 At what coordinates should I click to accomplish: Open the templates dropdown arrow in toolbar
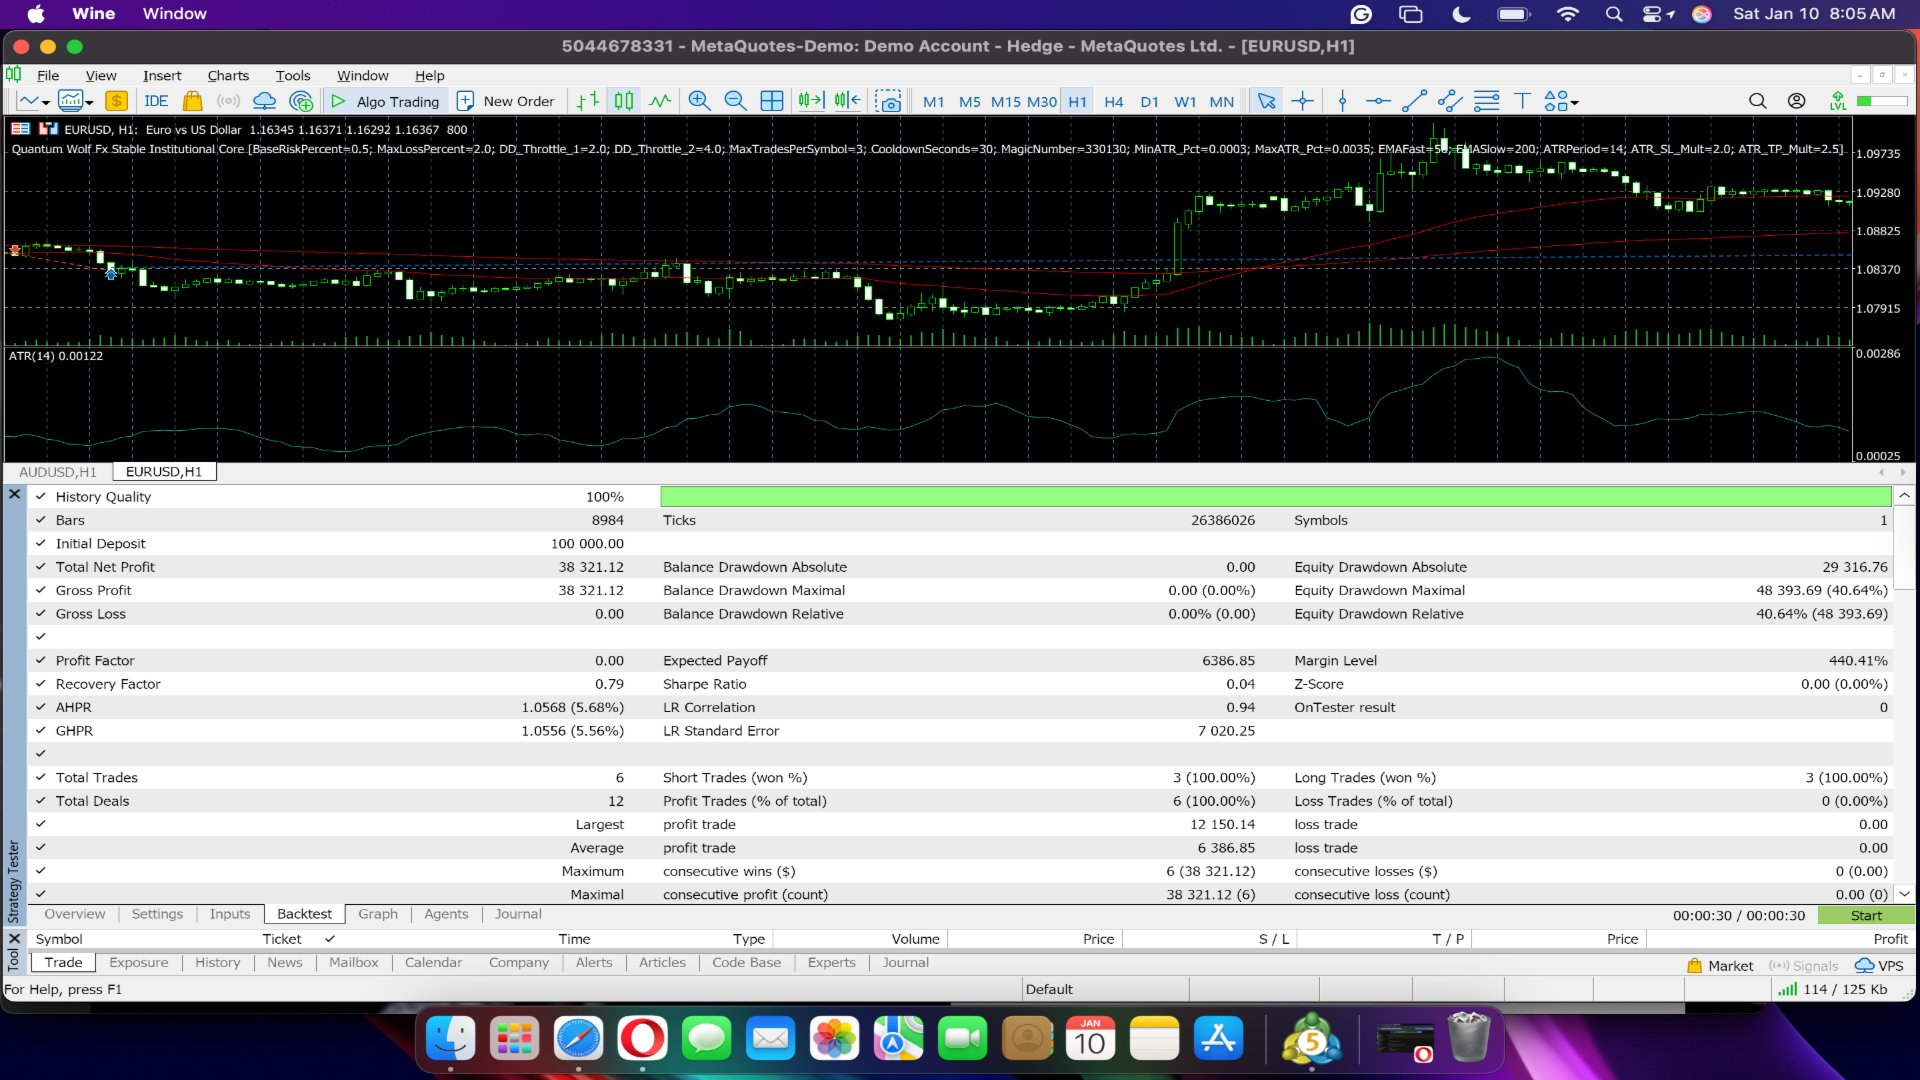click(89, 103)
